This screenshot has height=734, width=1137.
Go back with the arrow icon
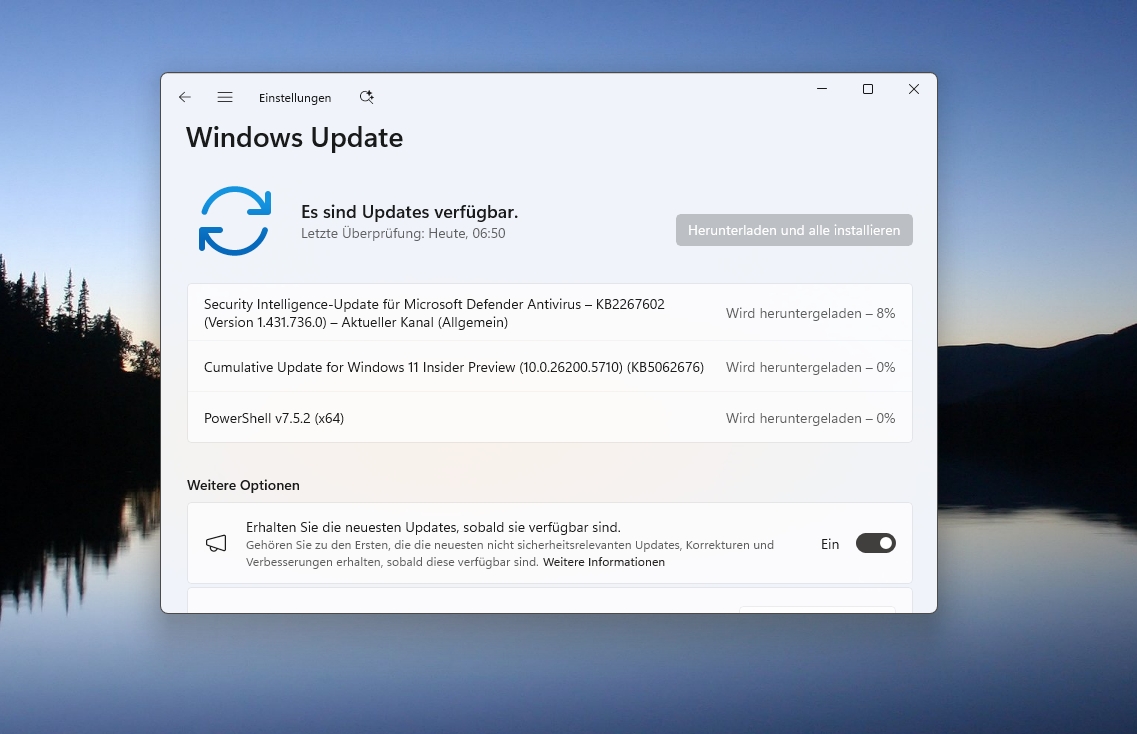(x=185, y=97)
